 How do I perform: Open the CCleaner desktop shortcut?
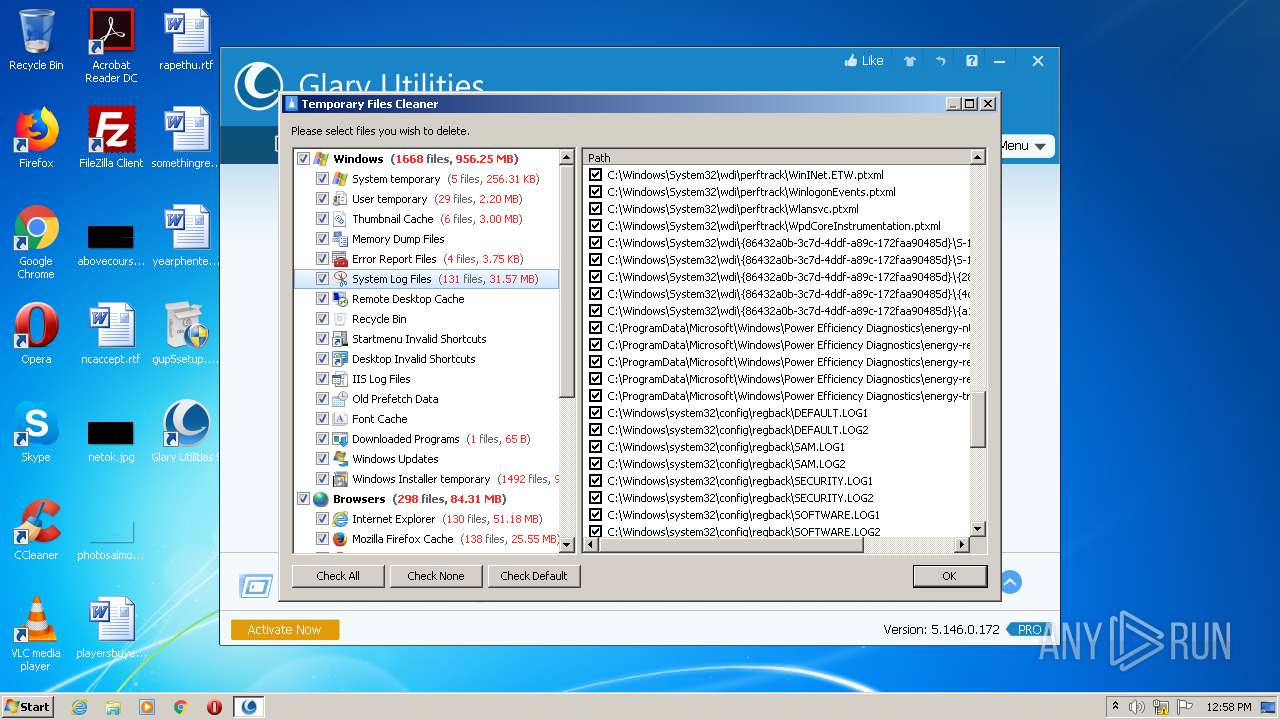(36, 530)
